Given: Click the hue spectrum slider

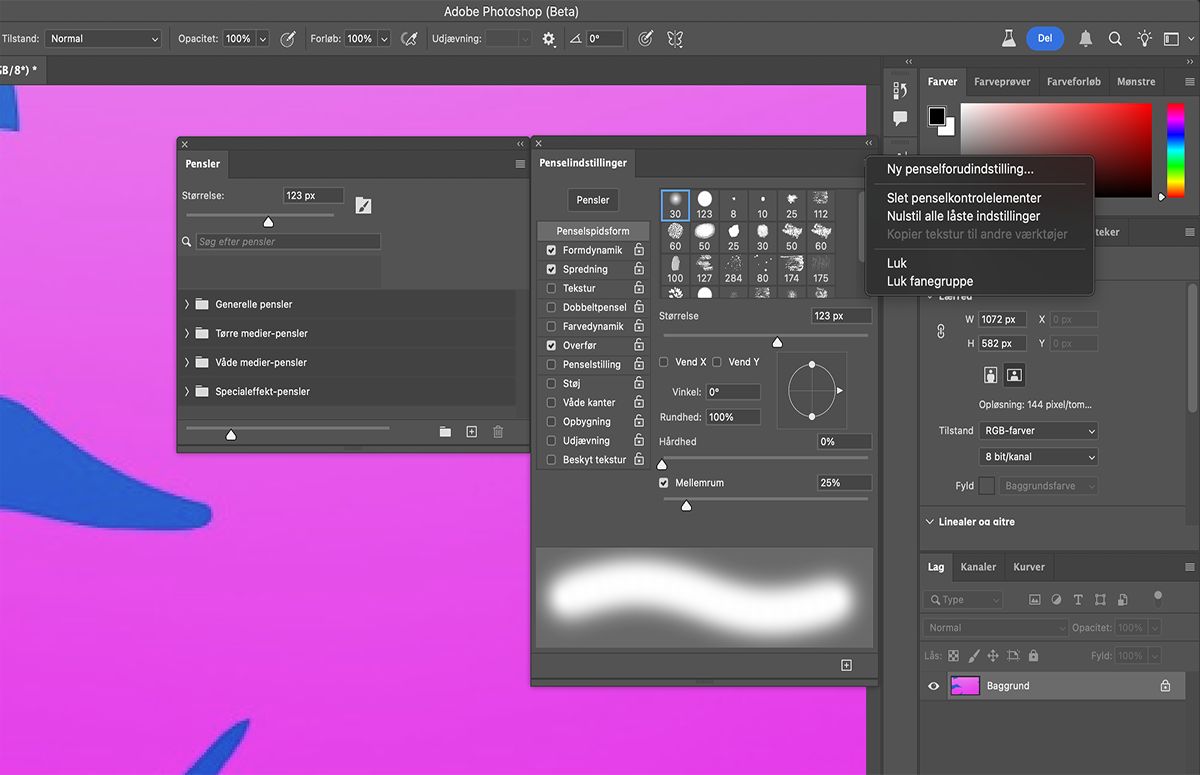Looking at the screenshot, I should [x=1175, y=150].
